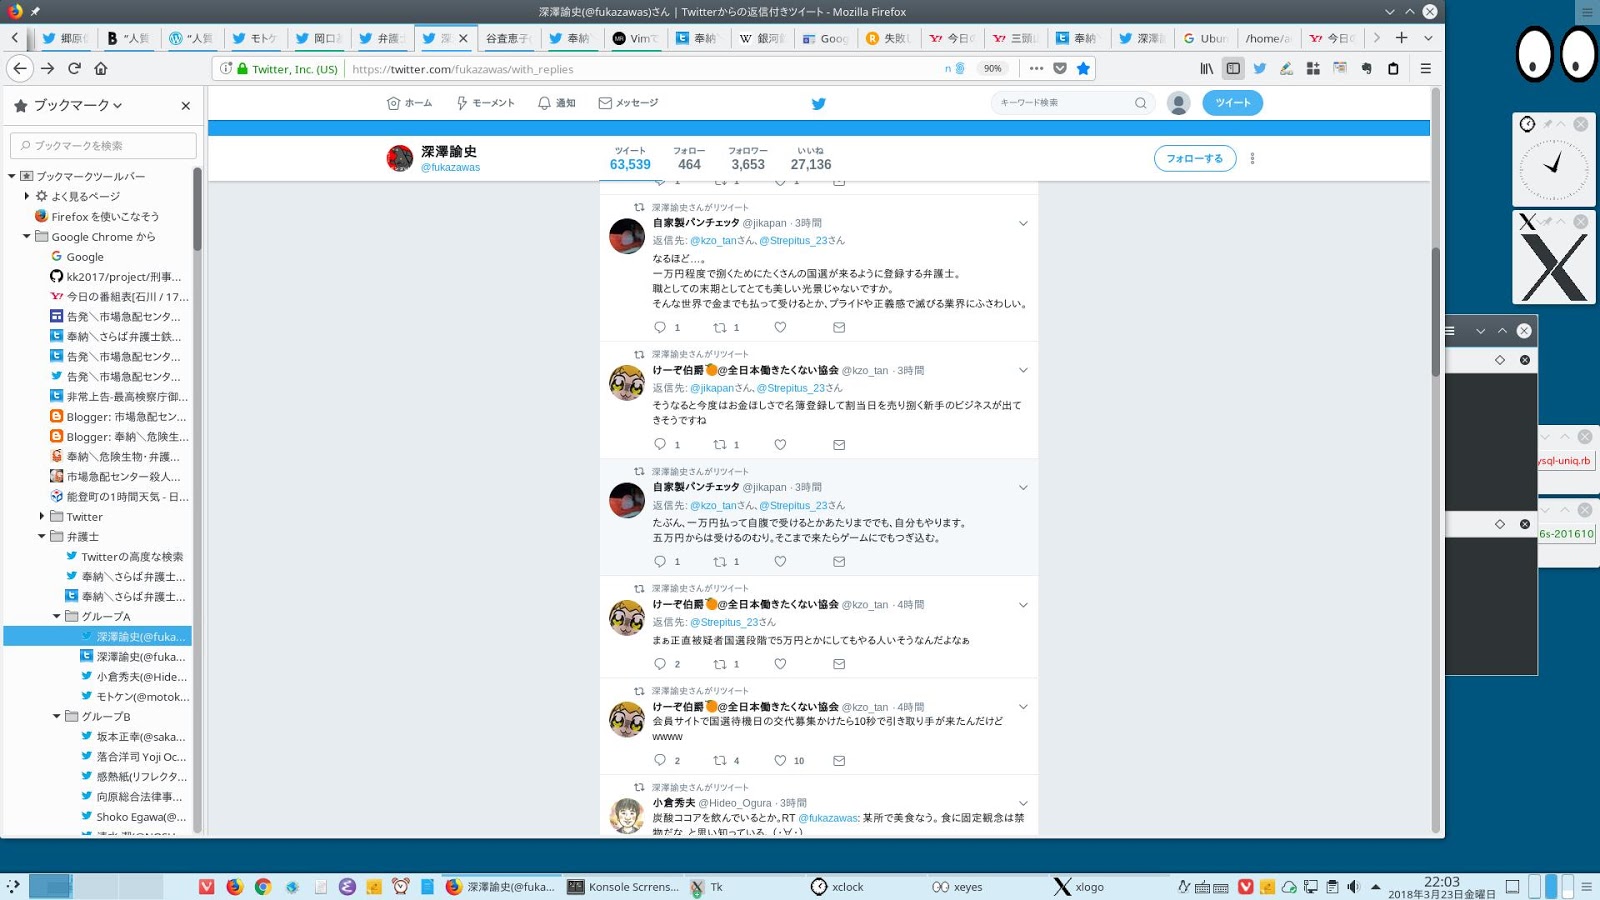Image resolution: width=1600 pixels, height=900 pixels.
Task: Close the bookmarks sidebar
Action: click(185, 106)
